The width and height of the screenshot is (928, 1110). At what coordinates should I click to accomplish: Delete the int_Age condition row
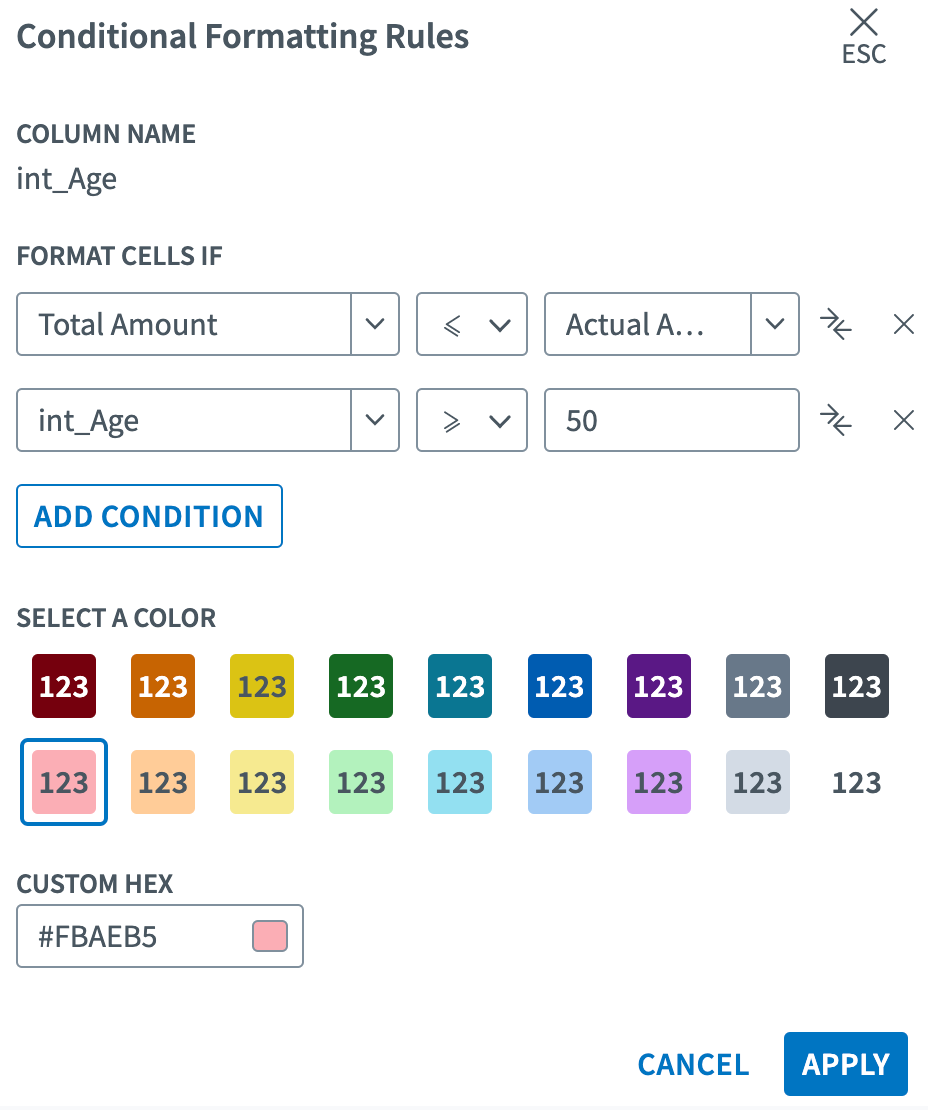903,420
